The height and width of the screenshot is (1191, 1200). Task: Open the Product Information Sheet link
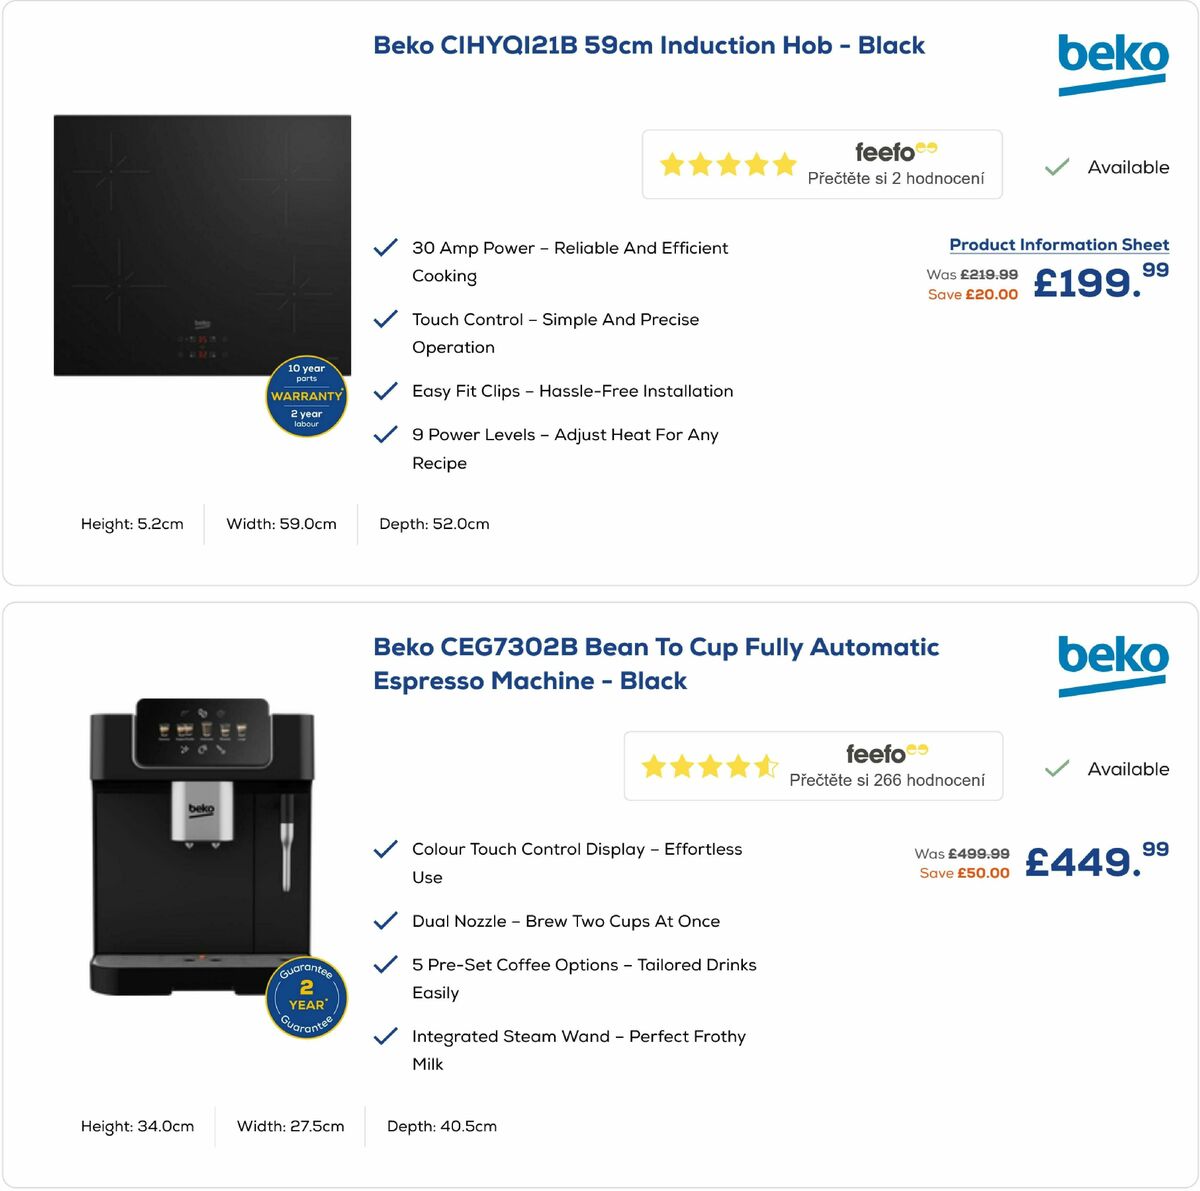[1058, 244]
